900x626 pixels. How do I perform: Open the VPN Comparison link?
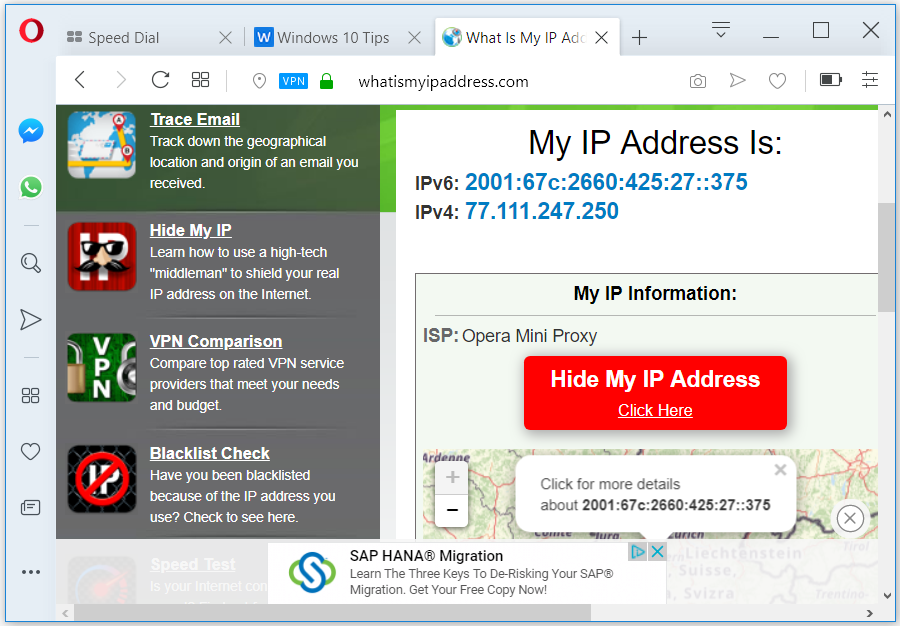coord(216,341)
